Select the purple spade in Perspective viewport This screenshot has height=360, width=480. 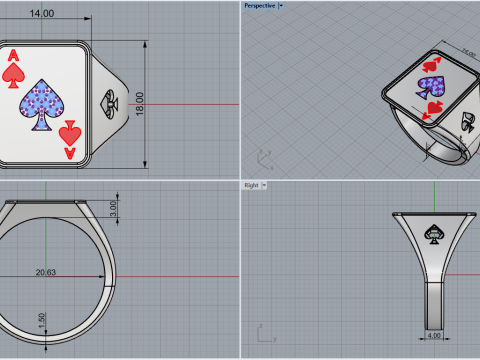(x=431, y=87)
